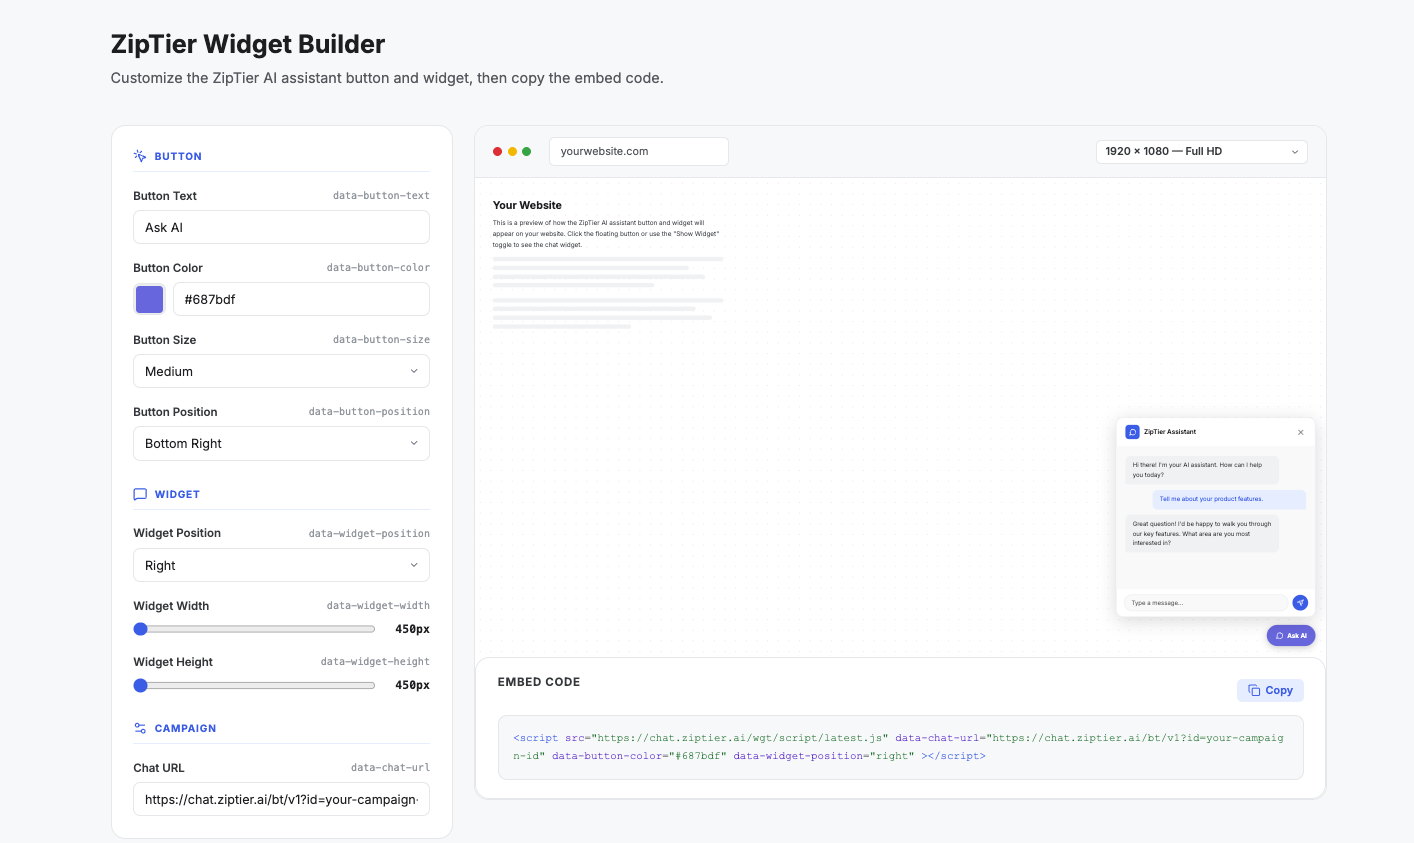Copy the embed code
This screenshot has width=1414, height=843.
(1270, 690)
